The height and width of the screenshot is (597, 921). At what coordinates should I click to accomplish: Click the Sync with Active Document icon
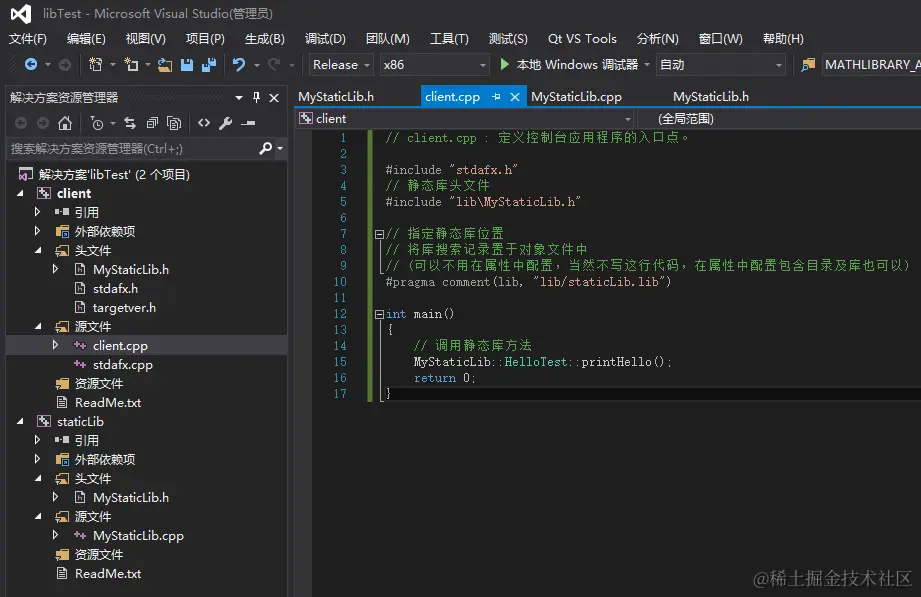130,123
